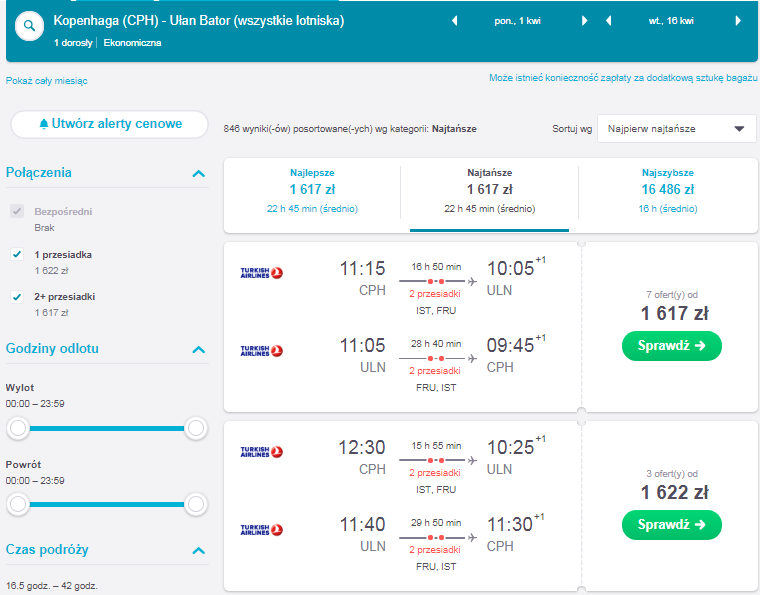760x595 pixels.
Task: Click Sprawdź for the 1 617 zł offer
Action: (671, 346)
